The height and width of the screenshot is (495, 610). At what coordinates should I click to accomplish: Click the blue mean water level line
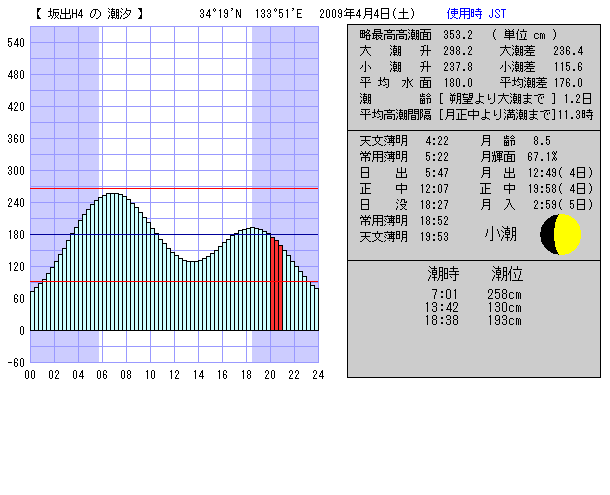pos(174,234)
